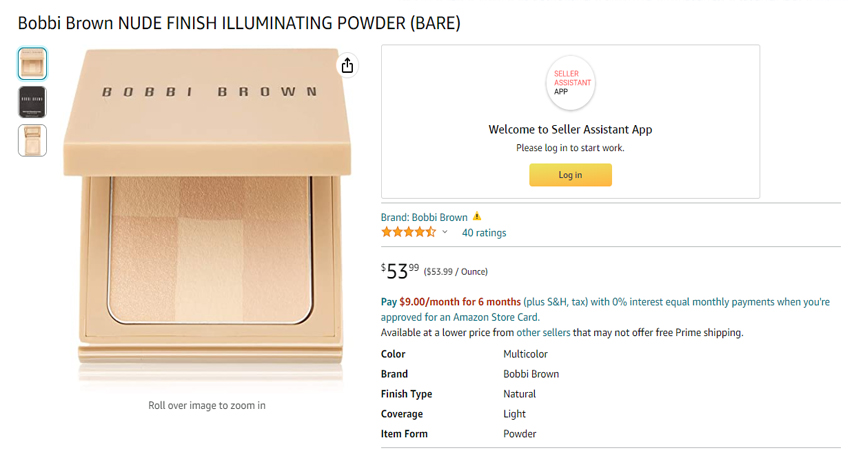This screenshot has height=455, width=854.
Task: View the third open-compact thumbnail
Action: click(x=32, y=140)
